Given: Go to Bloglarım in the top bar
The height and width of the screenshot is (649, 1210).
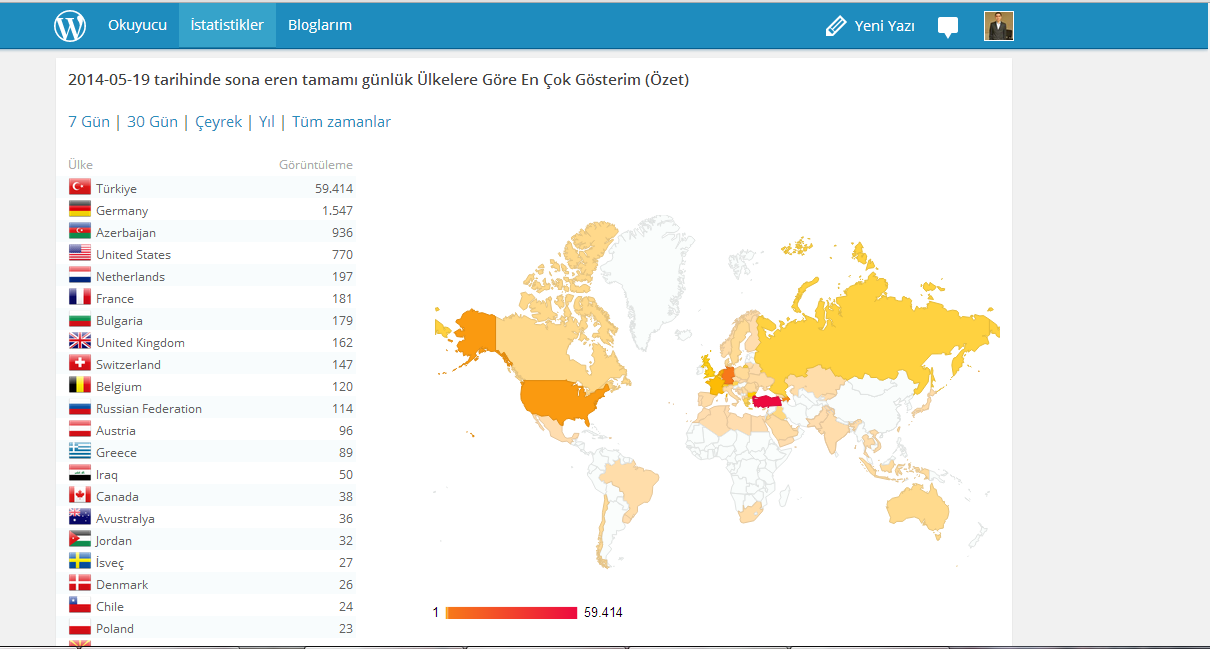Looking at the screenshot, I should [x=320, y=26].
